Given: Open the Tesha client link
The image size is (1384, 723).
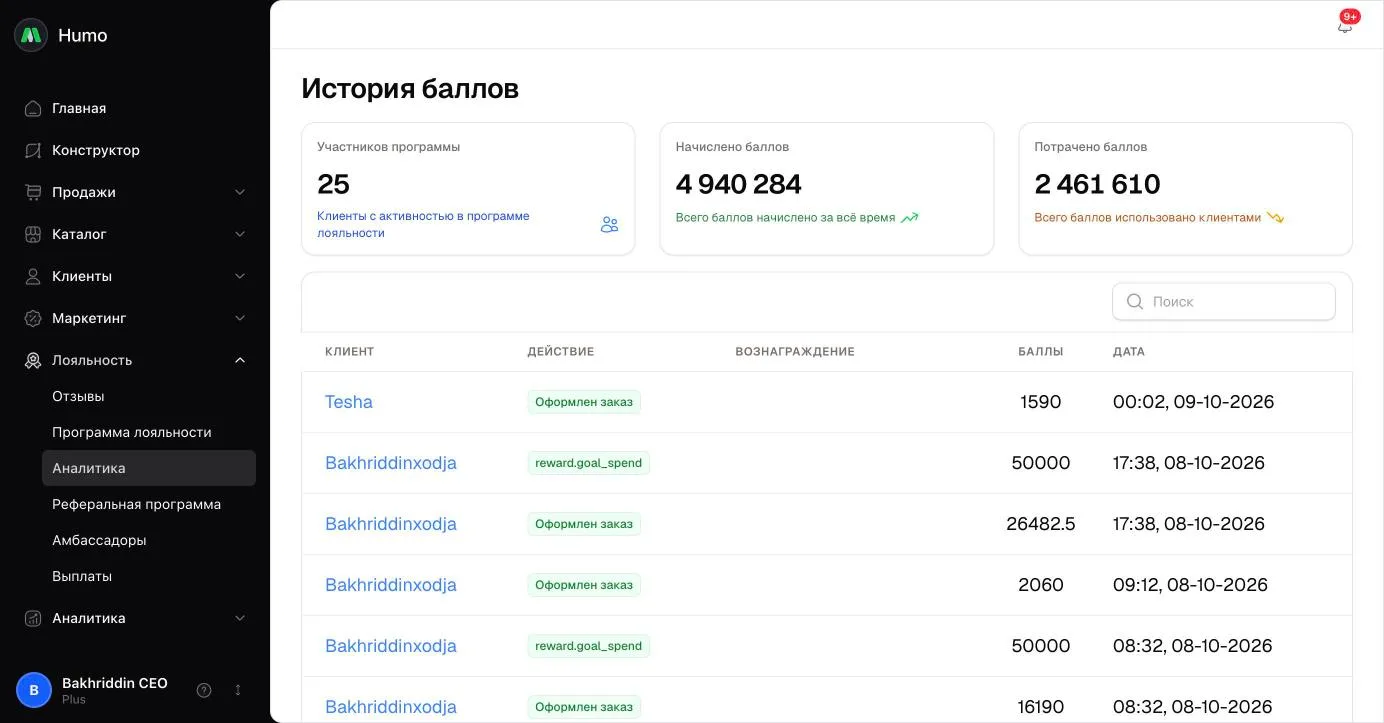Looking at the screenshot, I should tap(349, 402).
